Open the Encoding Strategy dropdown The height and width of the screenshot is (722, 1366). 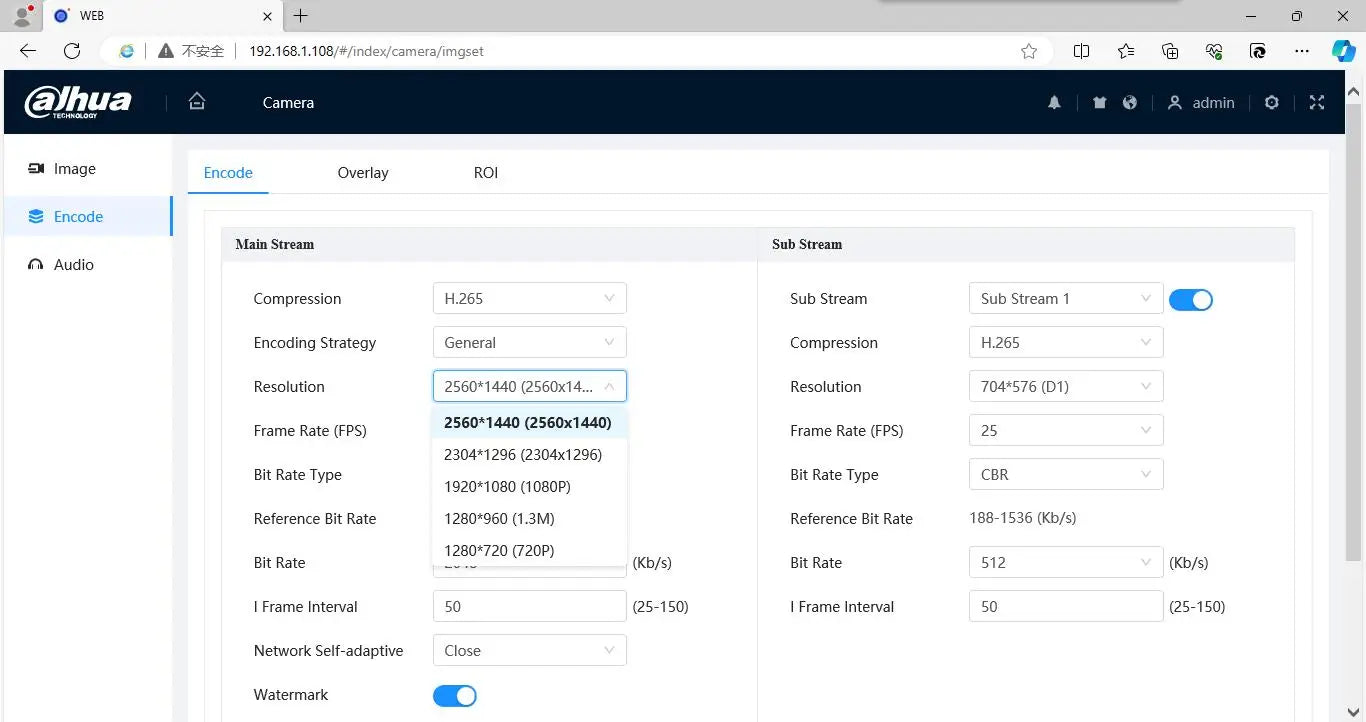(530, 342)
